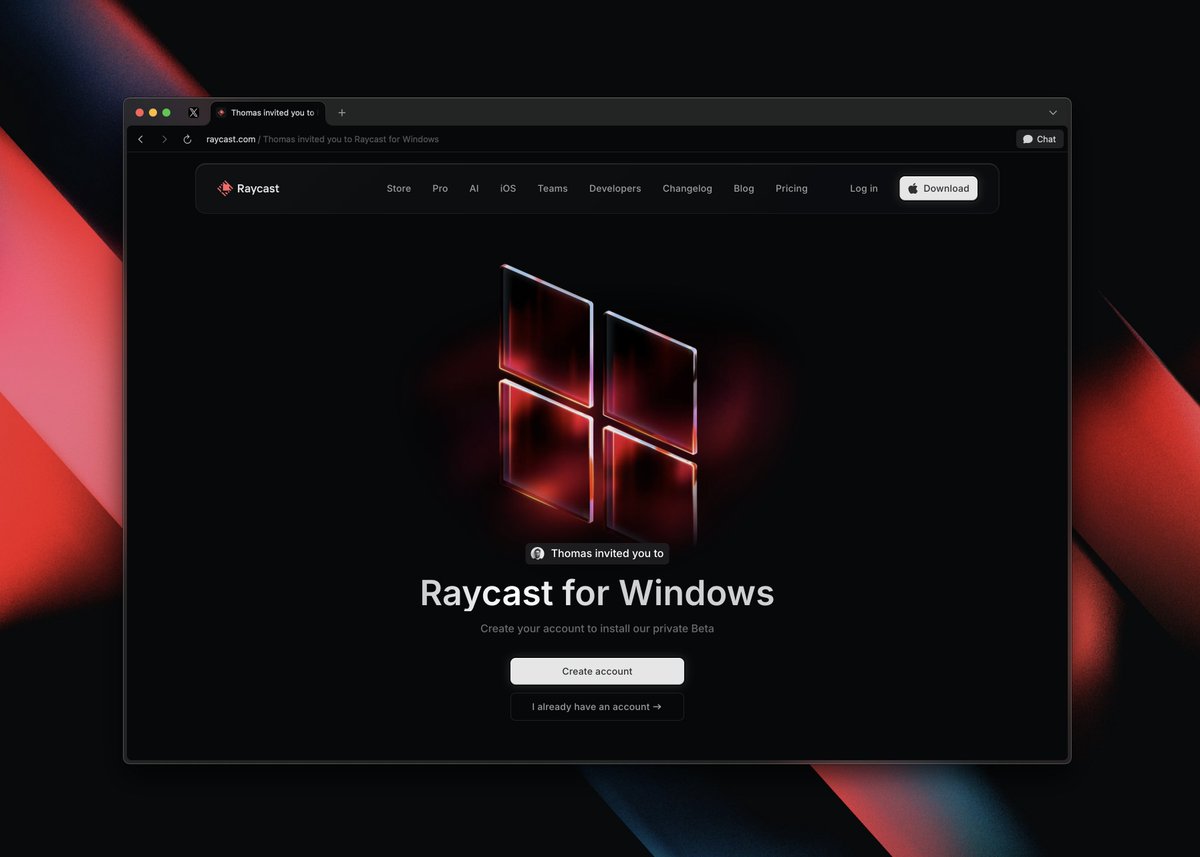Open a new tab with the plus icon
The image size is (1200, 857).
342,113
